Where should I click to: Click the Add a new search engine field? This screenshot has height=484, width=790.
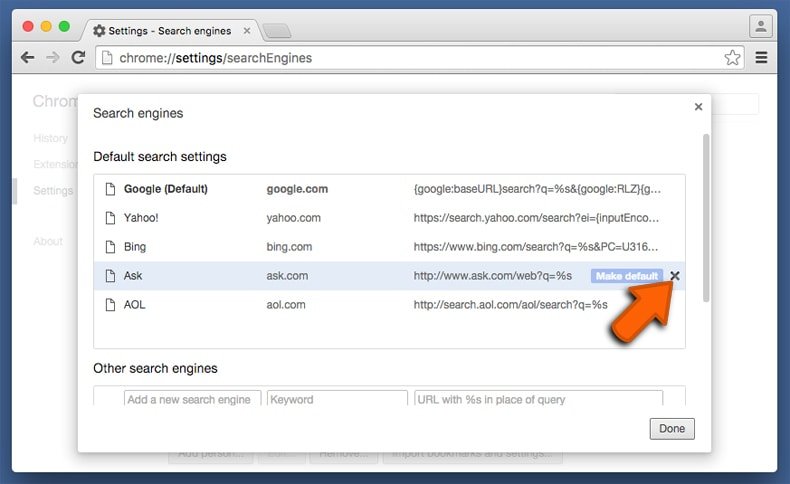click(x=192, y=398)
